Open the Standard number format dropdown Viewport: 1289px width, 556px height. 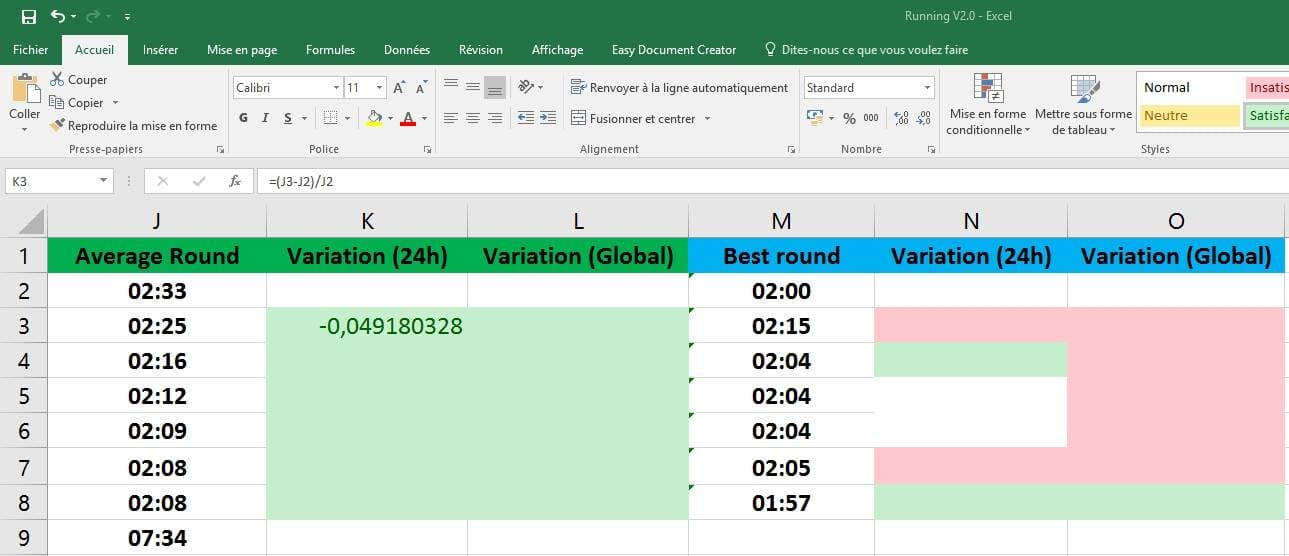927,88
